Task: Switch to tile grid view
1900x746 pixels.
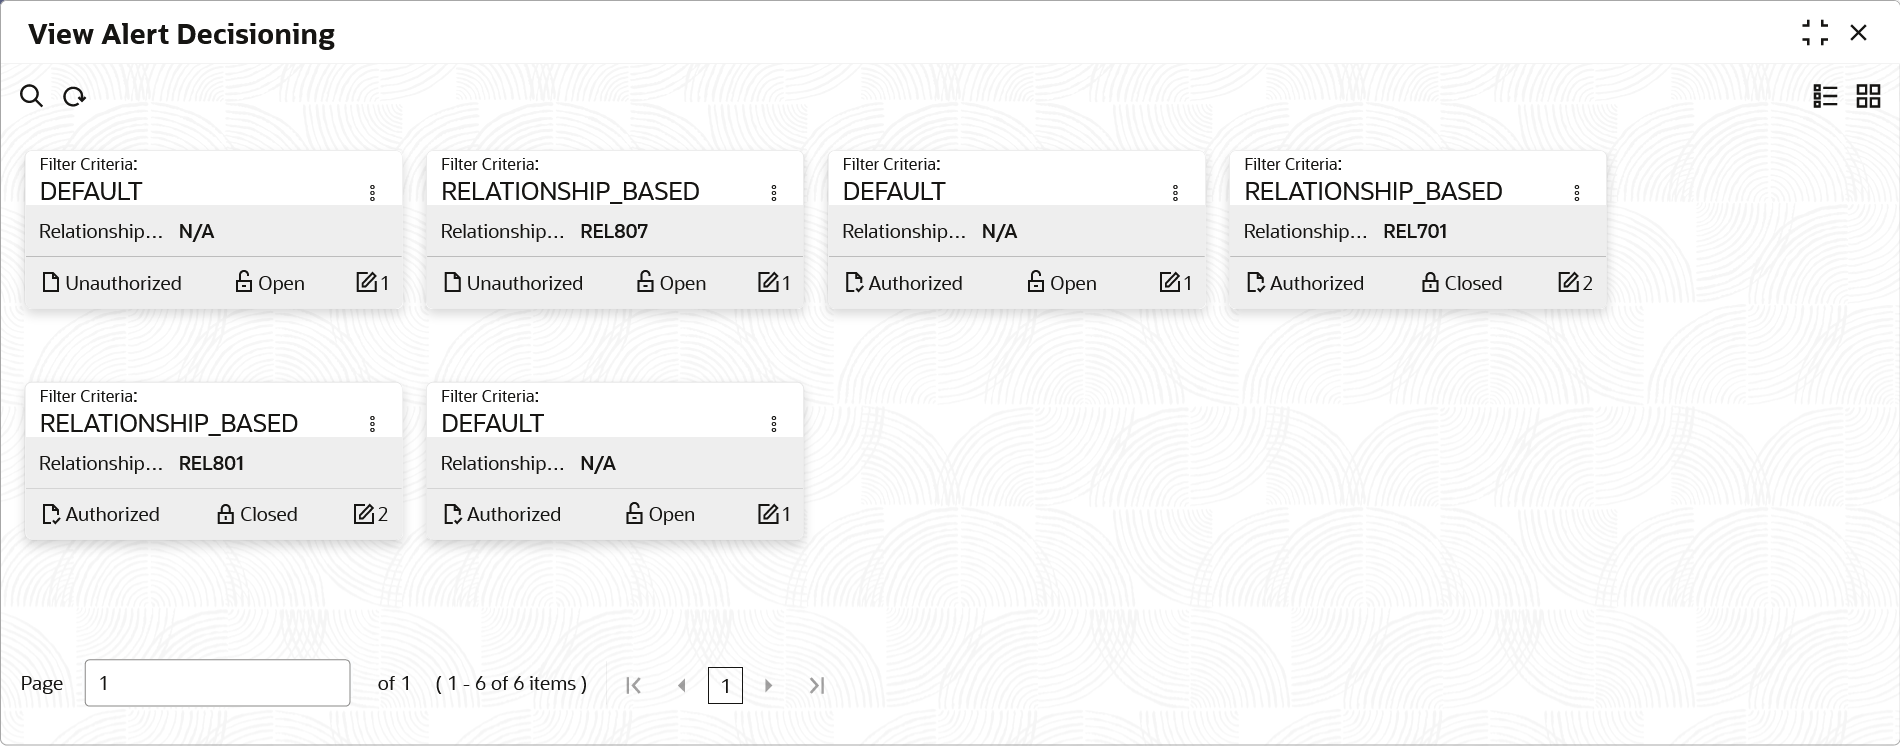Action: pos(1868,96)
